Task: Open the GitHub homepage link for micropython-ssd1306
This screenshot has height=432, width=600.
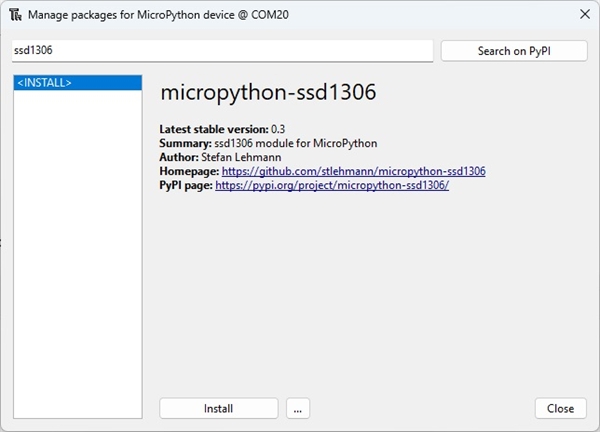Action: tap(354, 171)
